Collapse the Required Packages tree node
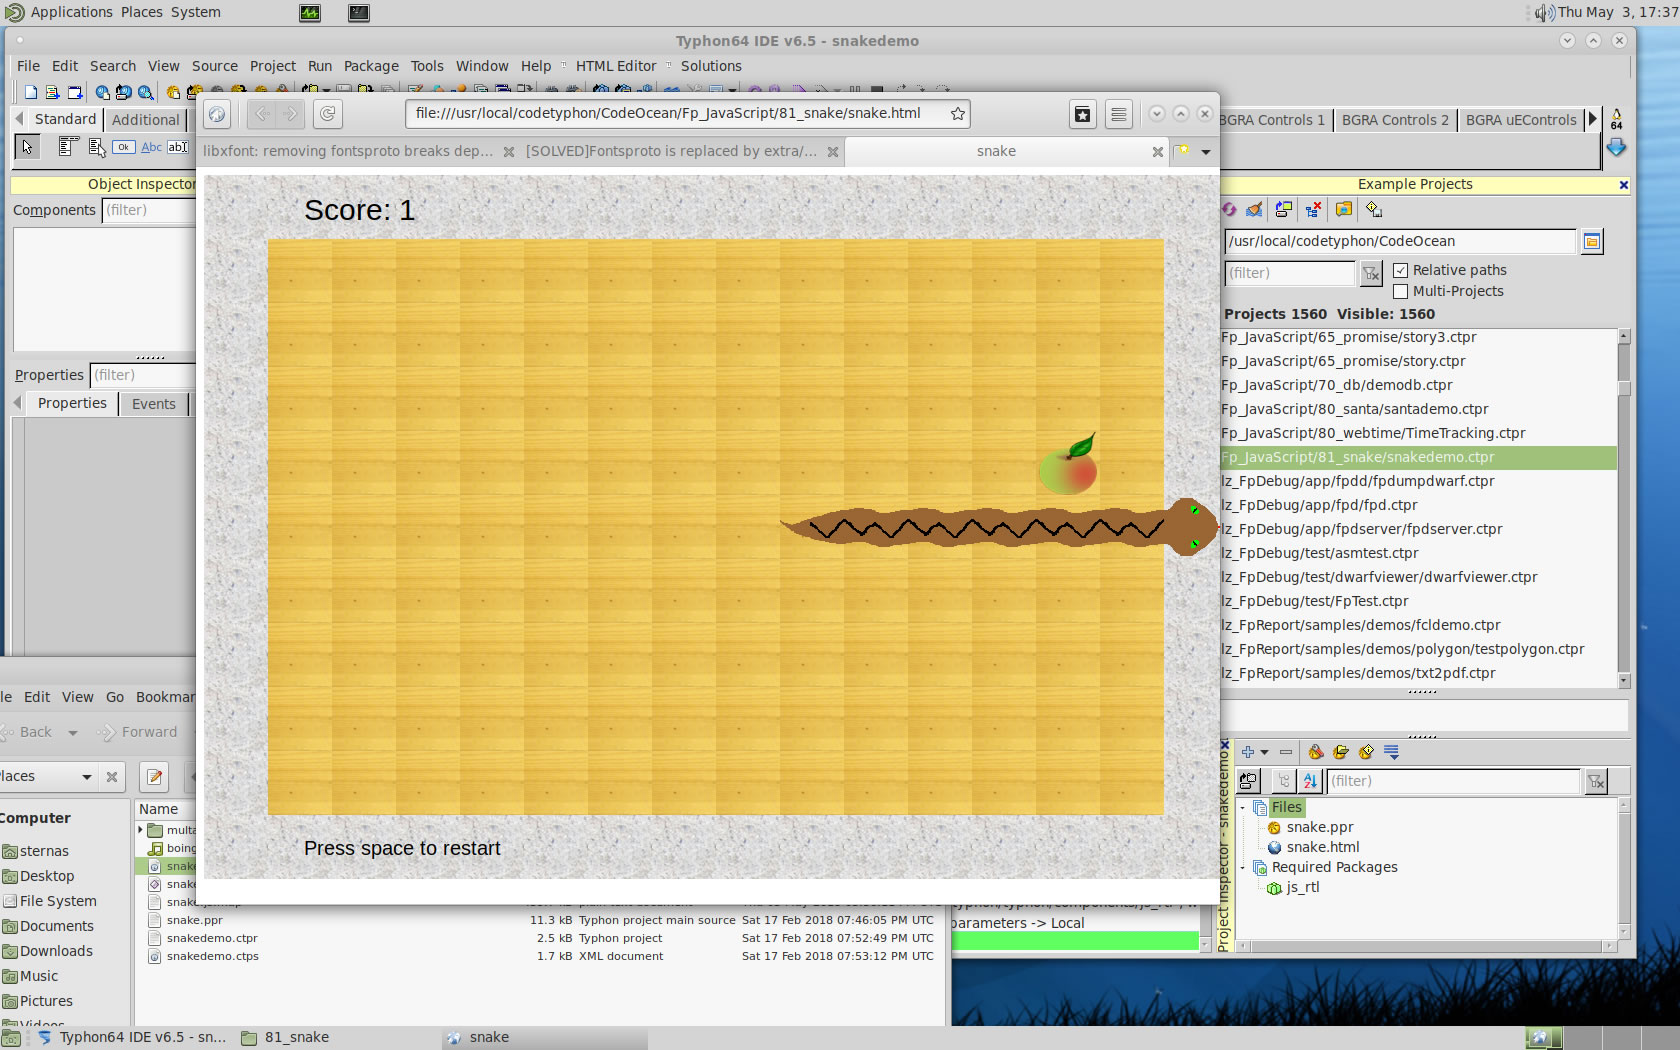The image size is (1680, 1050). (x=1243, y=867)
